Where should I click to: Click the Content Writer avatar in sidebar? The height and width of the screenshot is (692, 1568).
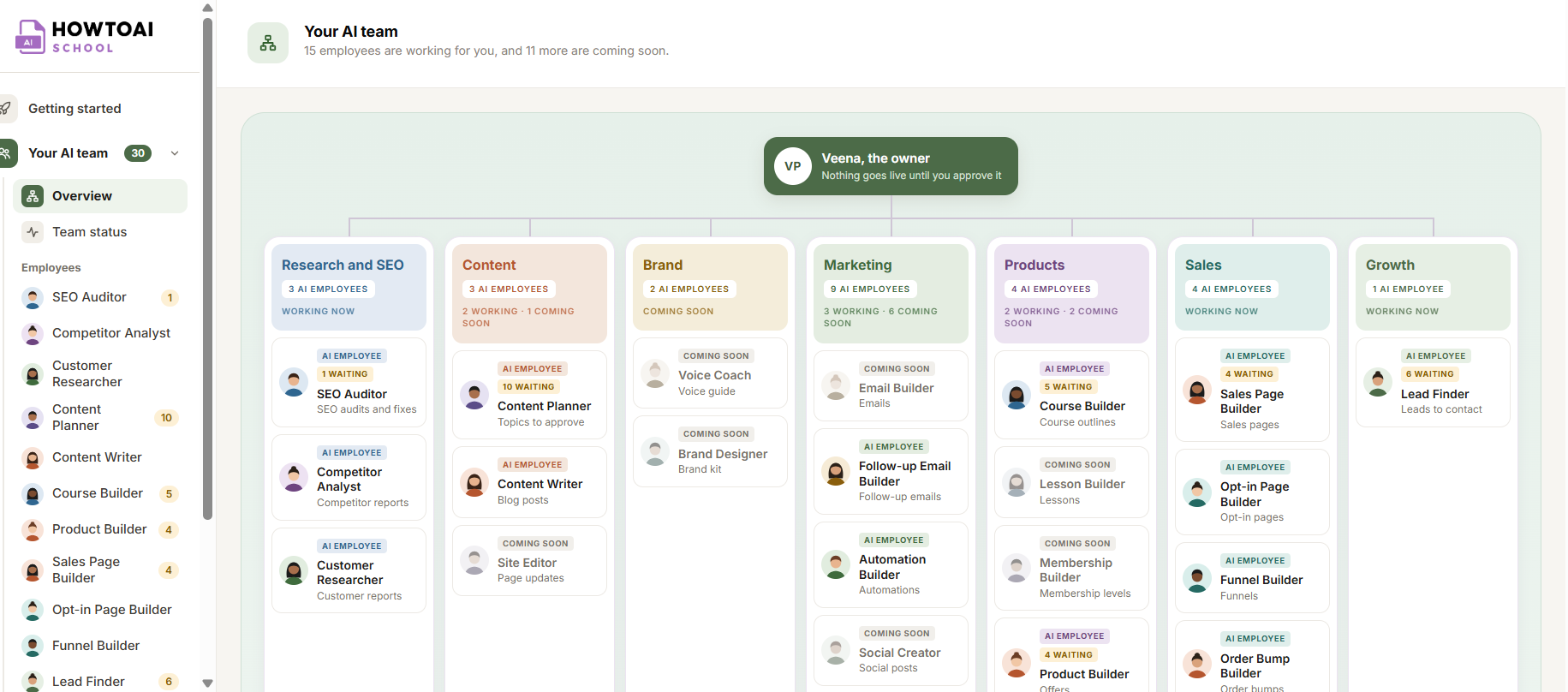[33, 457]
